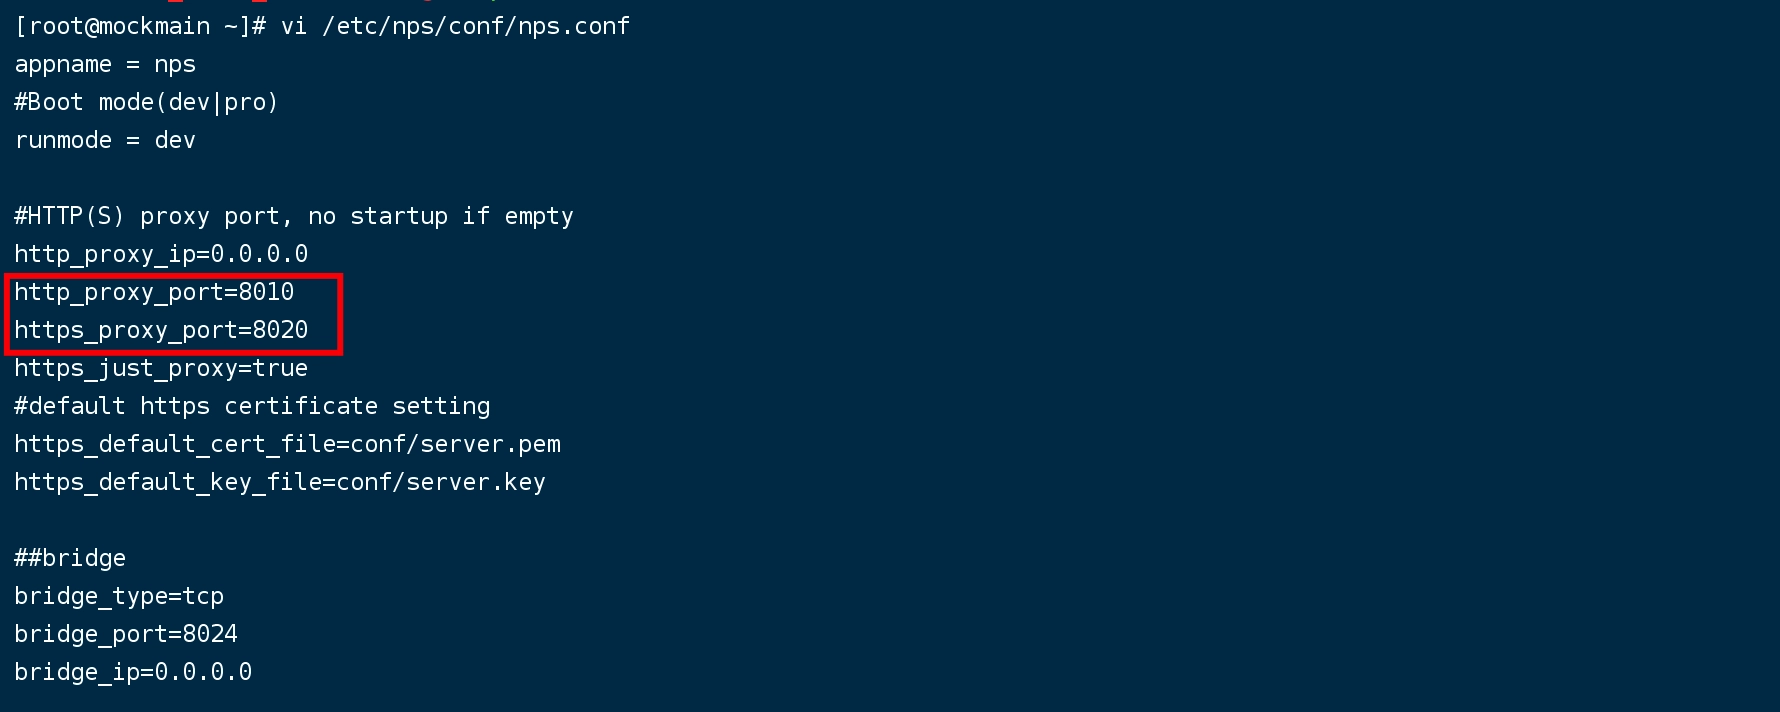Place cursor on appname = nps line
Viewport: 1780px width, 712px height.
[105, 64]
